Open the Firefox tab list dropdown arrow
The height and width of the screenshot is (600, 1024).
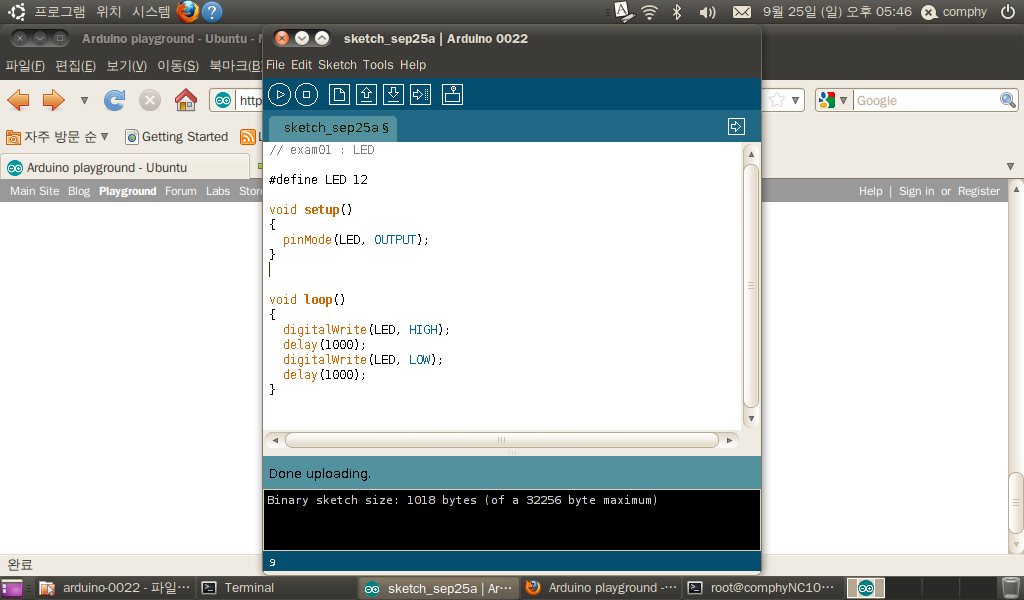(x=1010, y=166)
